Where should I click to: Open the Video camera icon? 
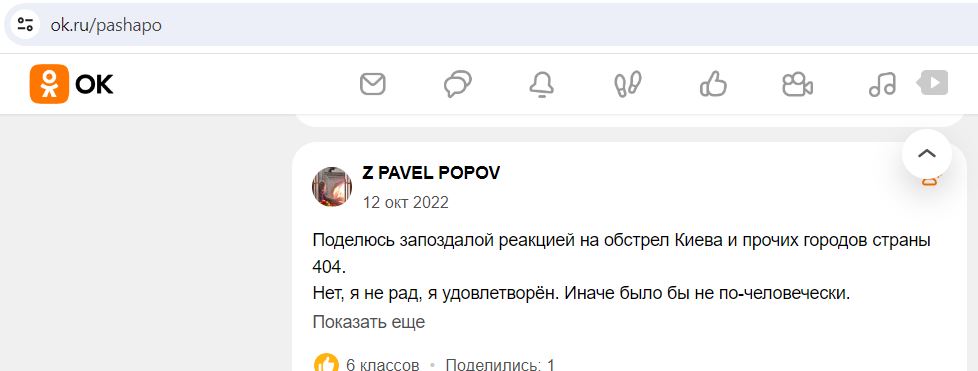pos(797,84)
